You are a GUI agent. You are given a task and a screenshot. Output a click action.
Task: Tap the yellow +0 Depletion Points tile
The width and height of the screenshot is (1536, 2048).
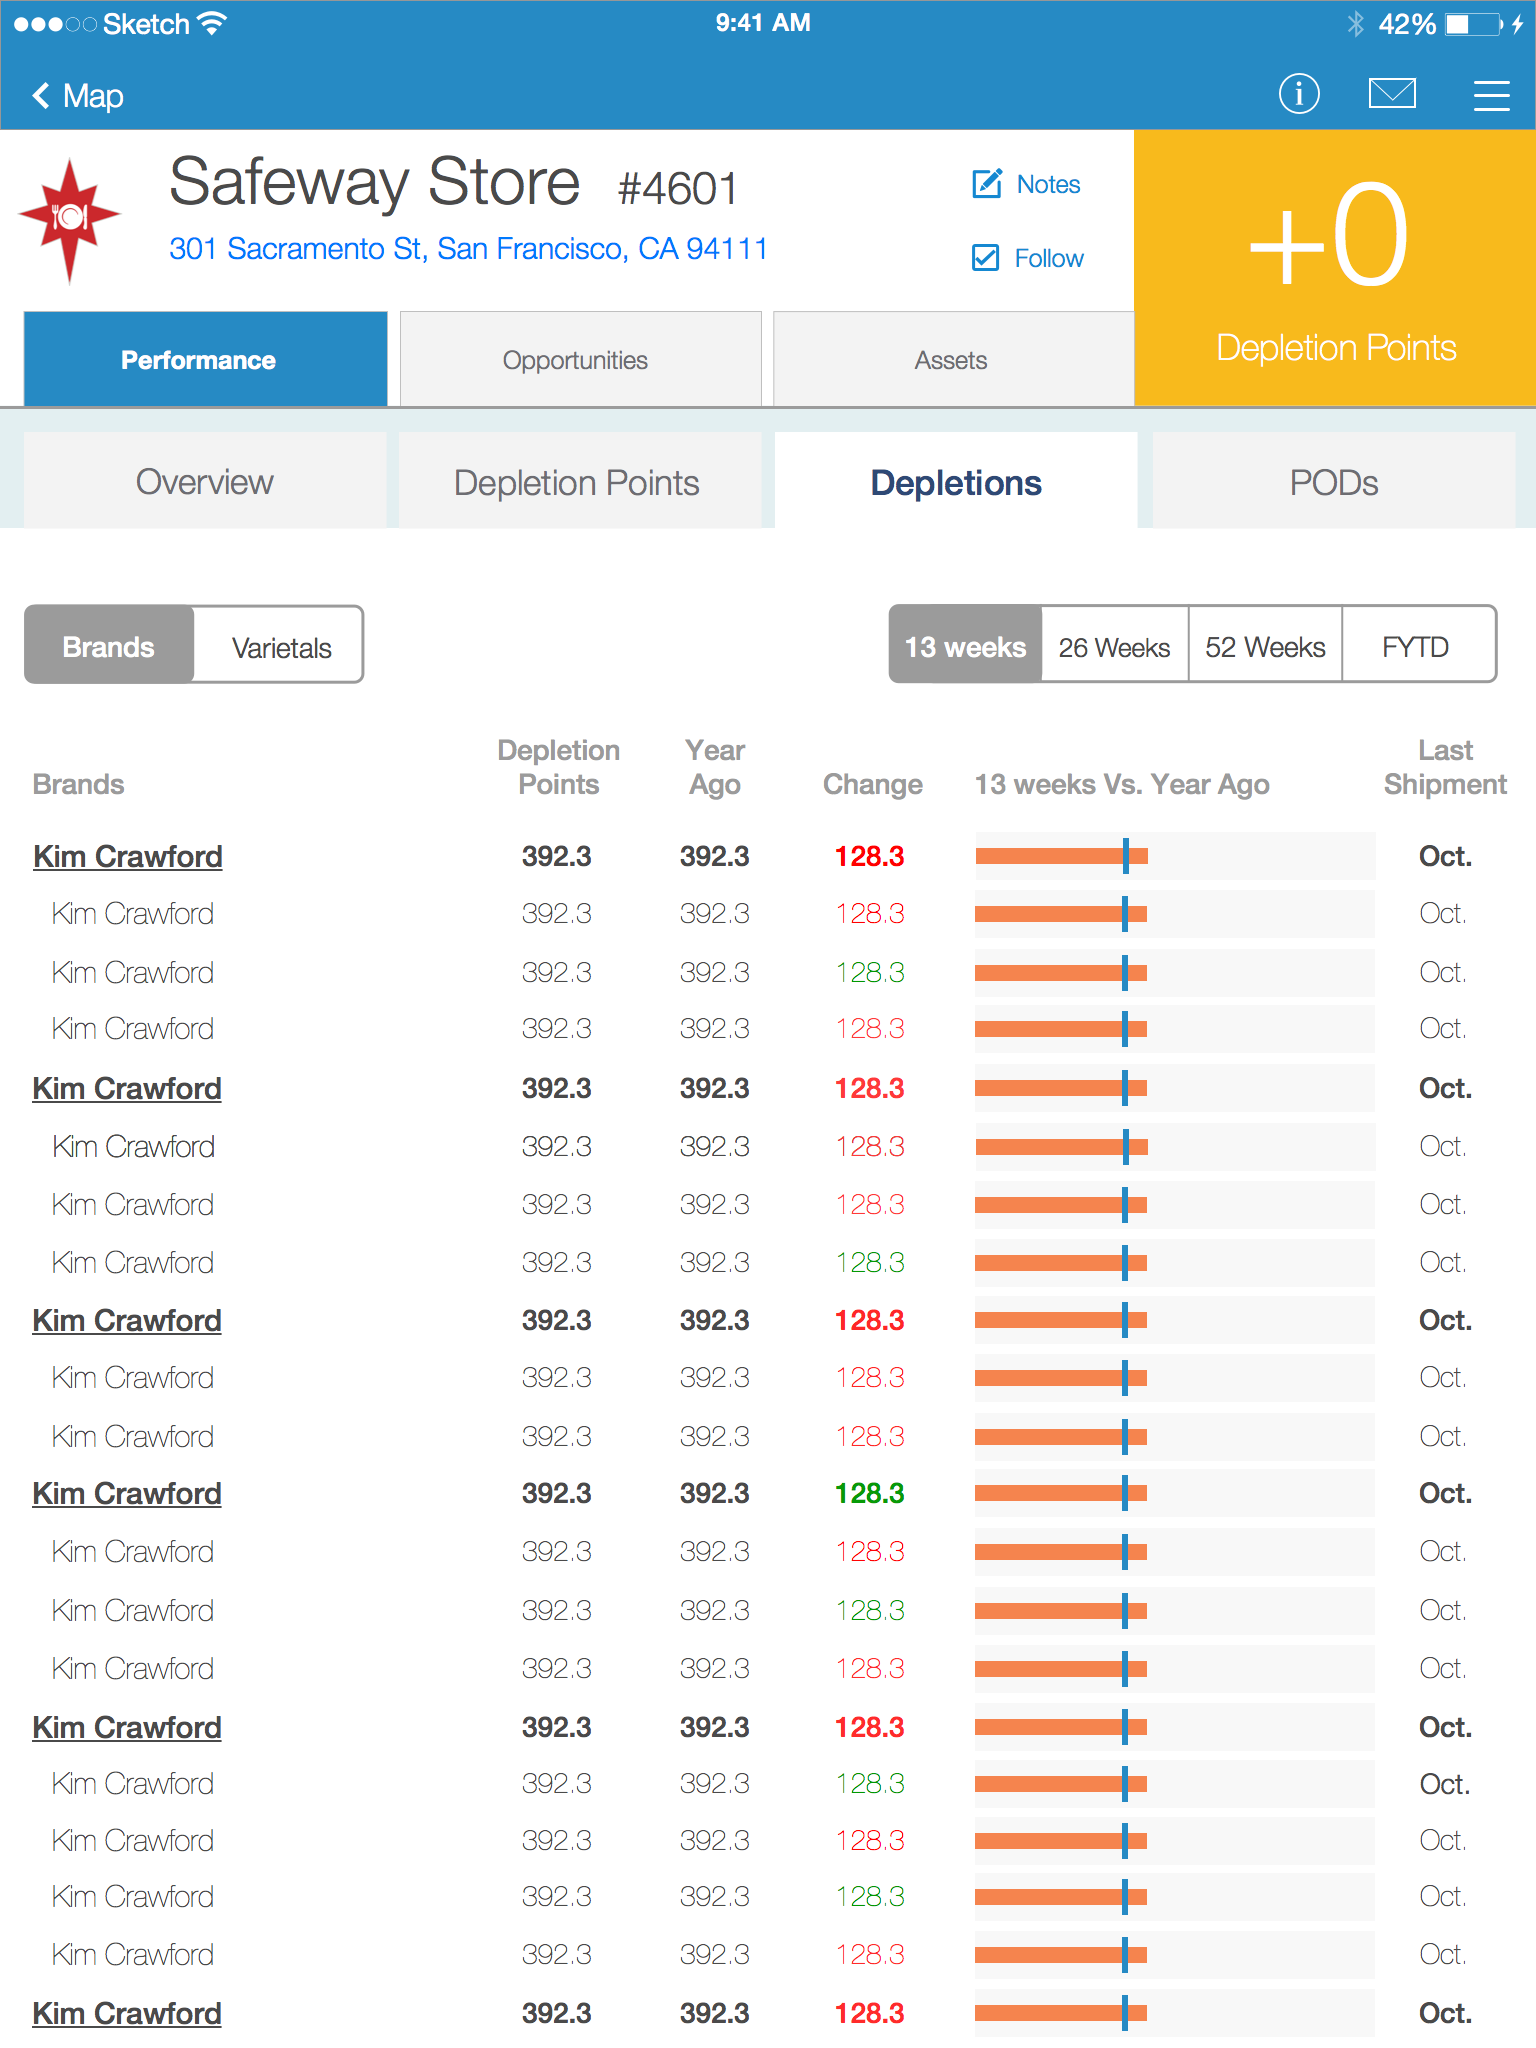coord(1335,268)
